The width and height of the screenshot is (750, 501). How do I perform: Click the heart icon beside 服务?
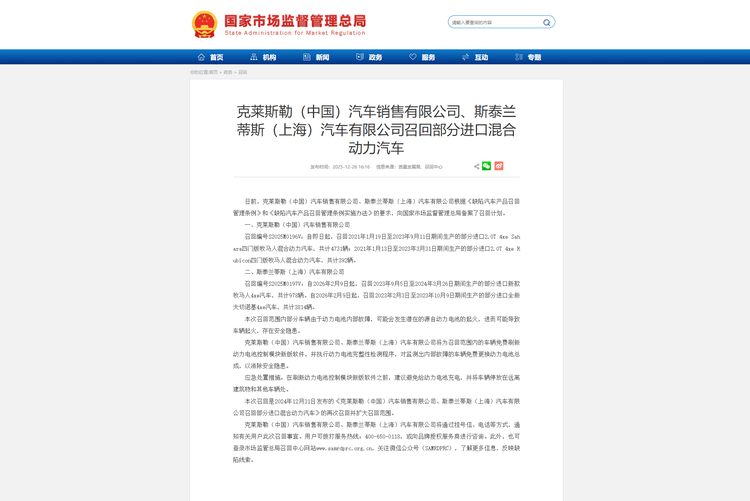tap(413, 57)
